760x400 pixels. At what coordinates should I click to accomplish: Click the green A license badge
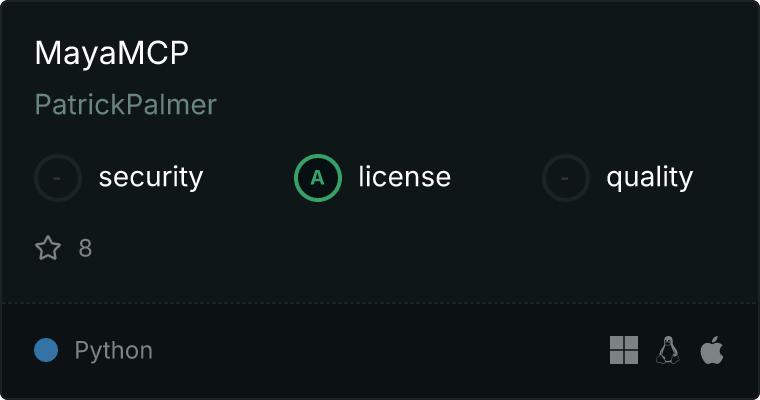(318, 178)
